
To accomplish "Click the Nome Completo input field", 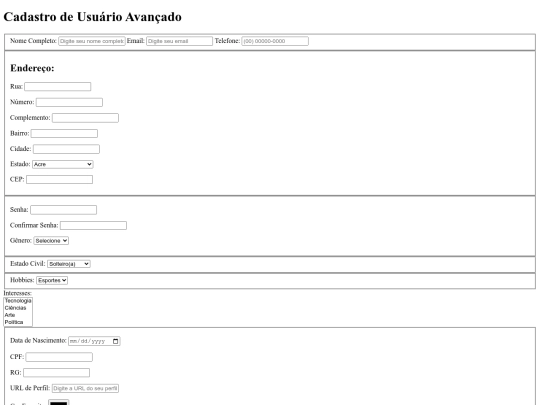I will point(92,41).
